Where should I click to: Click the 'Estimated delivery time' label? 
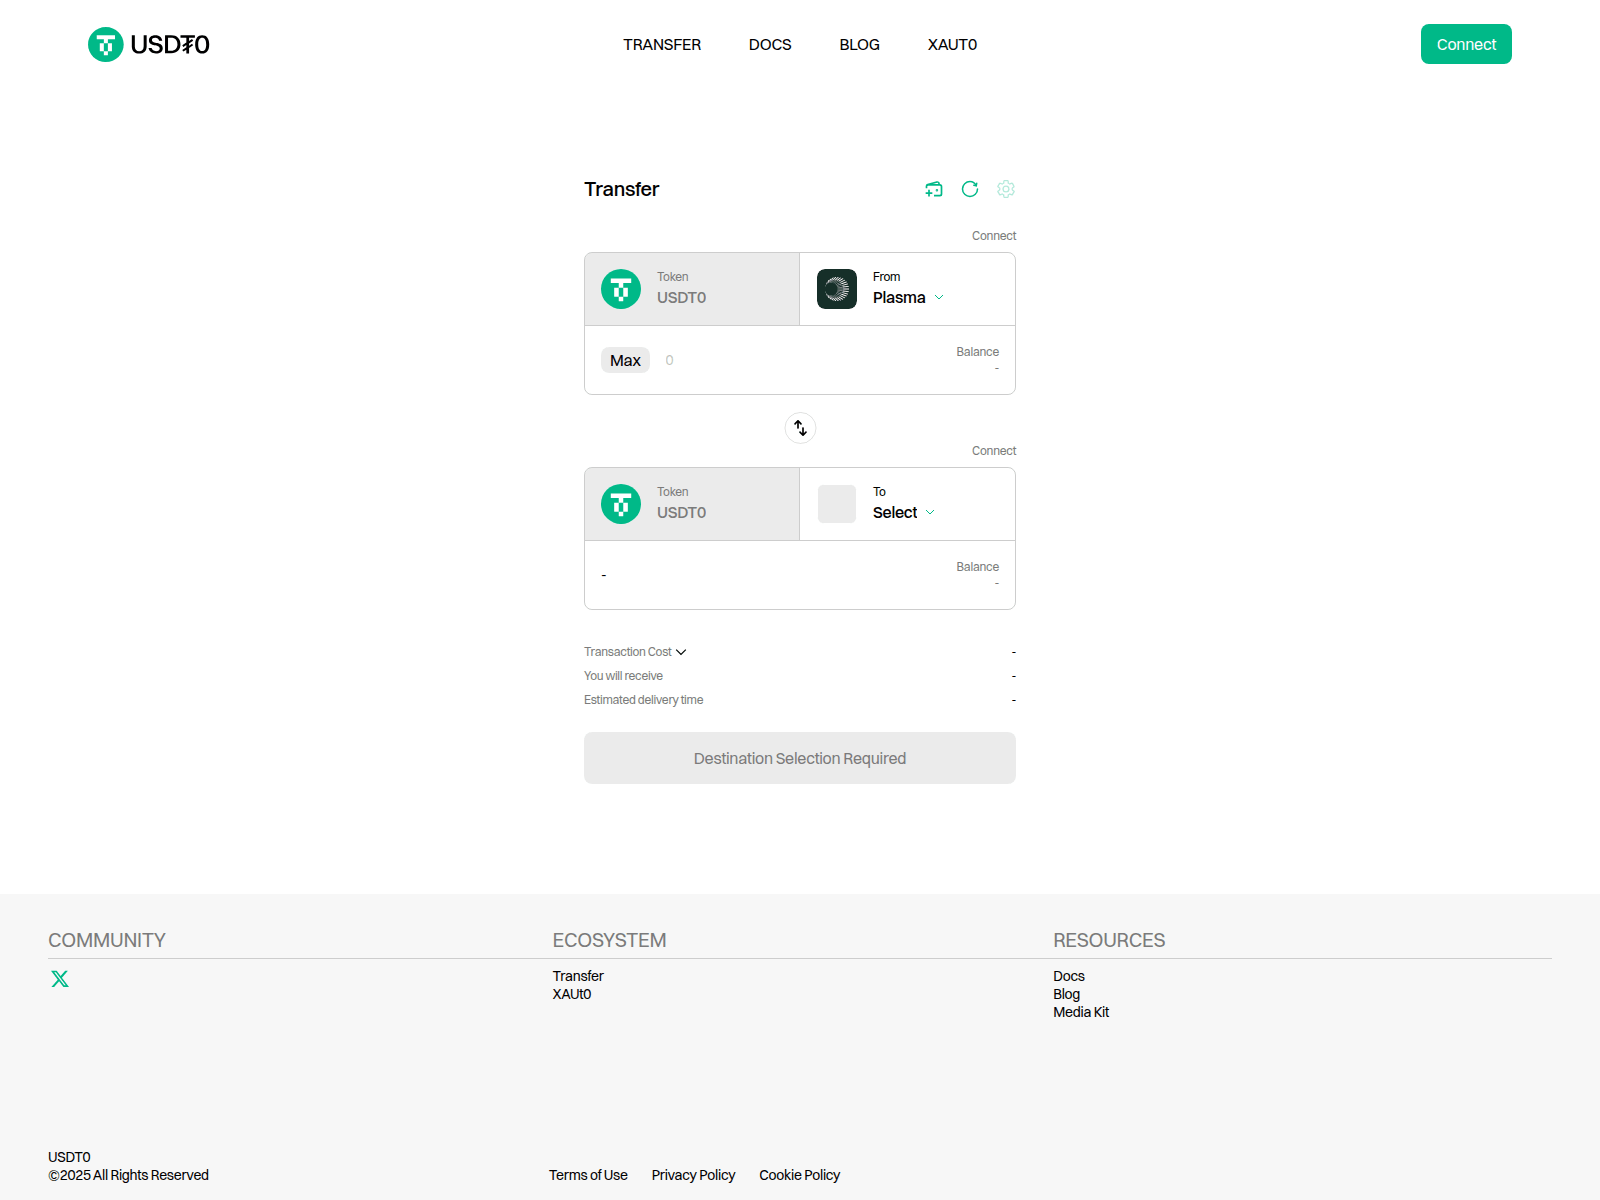[643, 700]
